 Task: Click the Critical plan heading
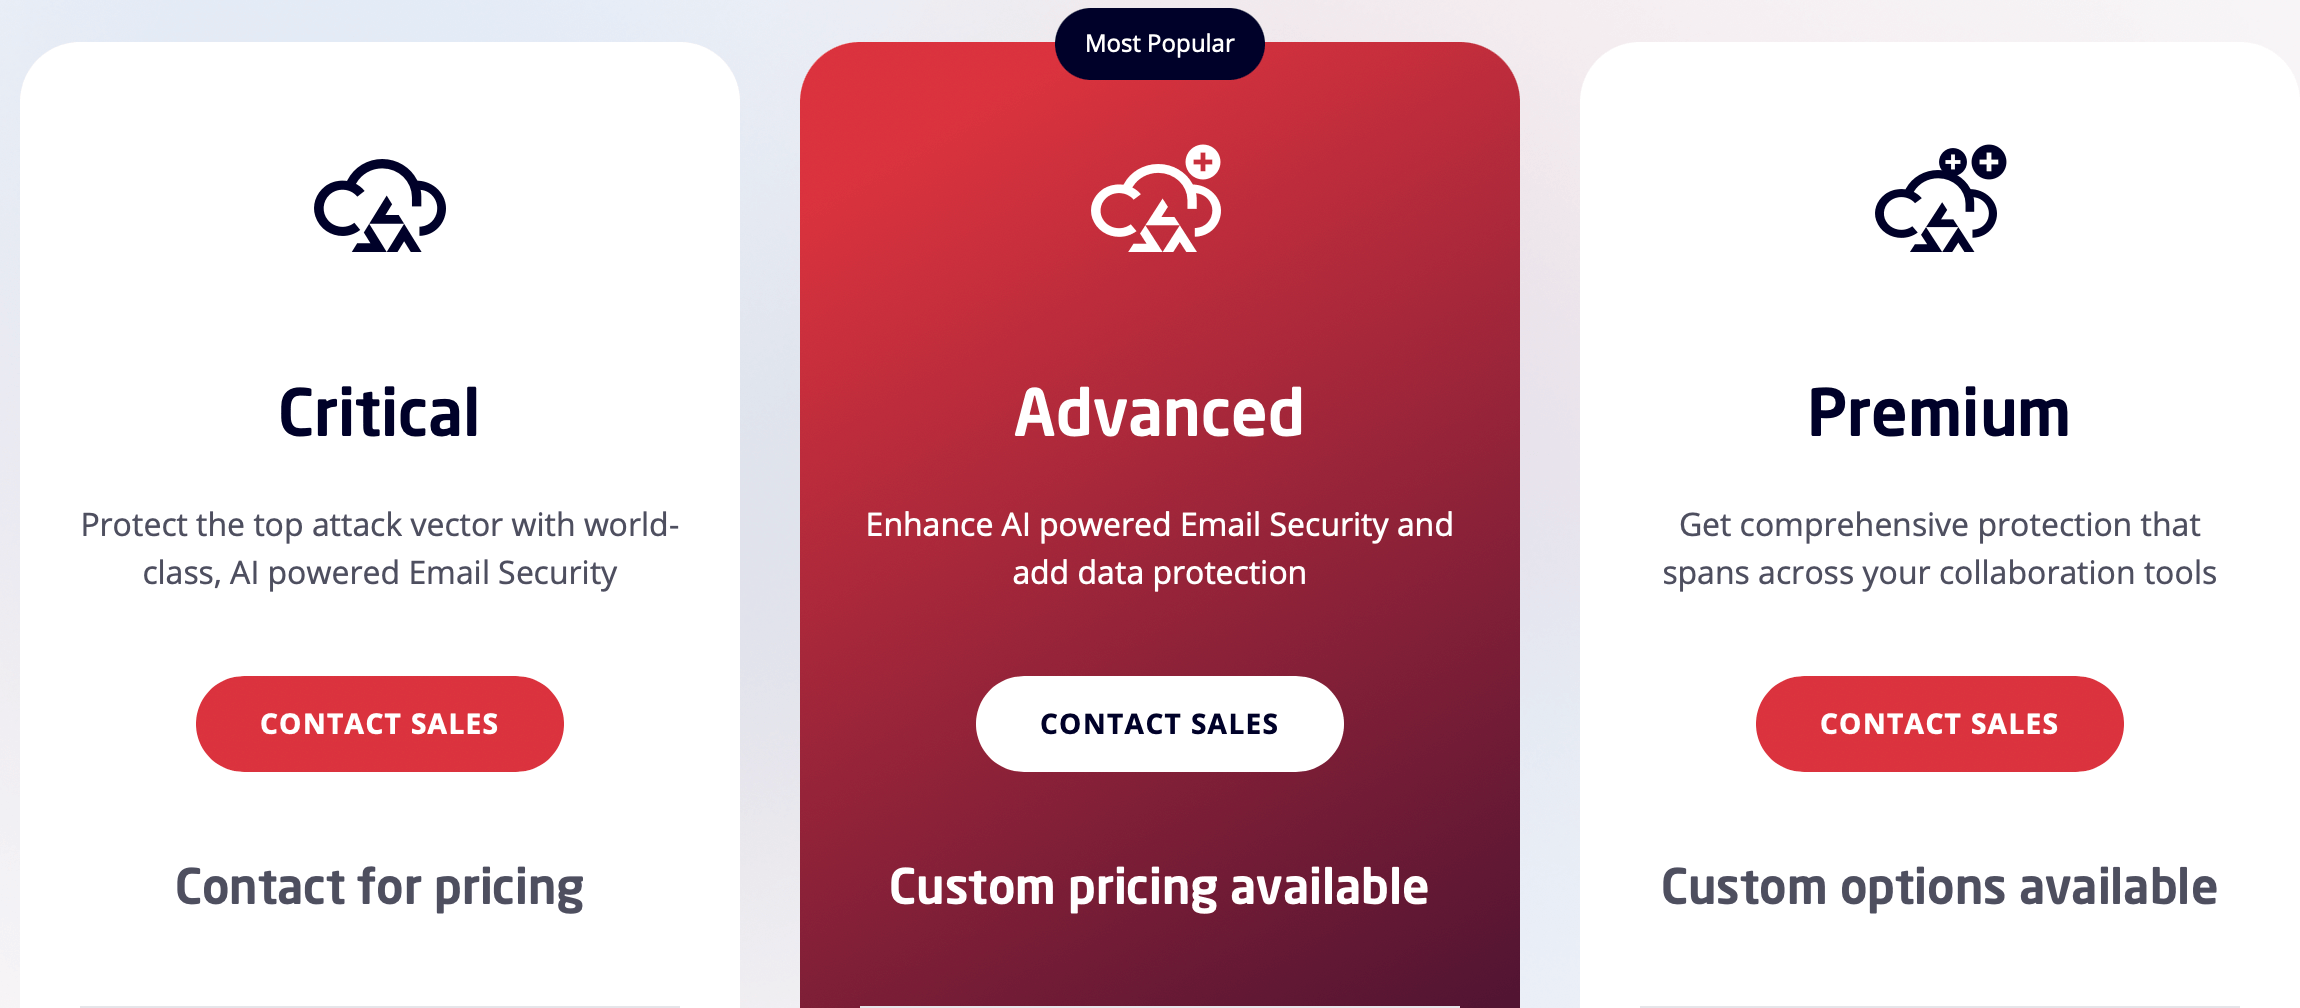(380, 412)
